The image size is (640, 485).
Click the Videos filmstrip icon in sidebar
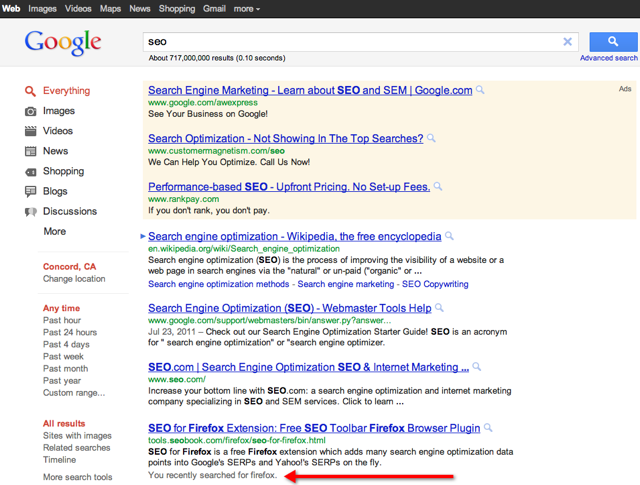coord(31,131)
